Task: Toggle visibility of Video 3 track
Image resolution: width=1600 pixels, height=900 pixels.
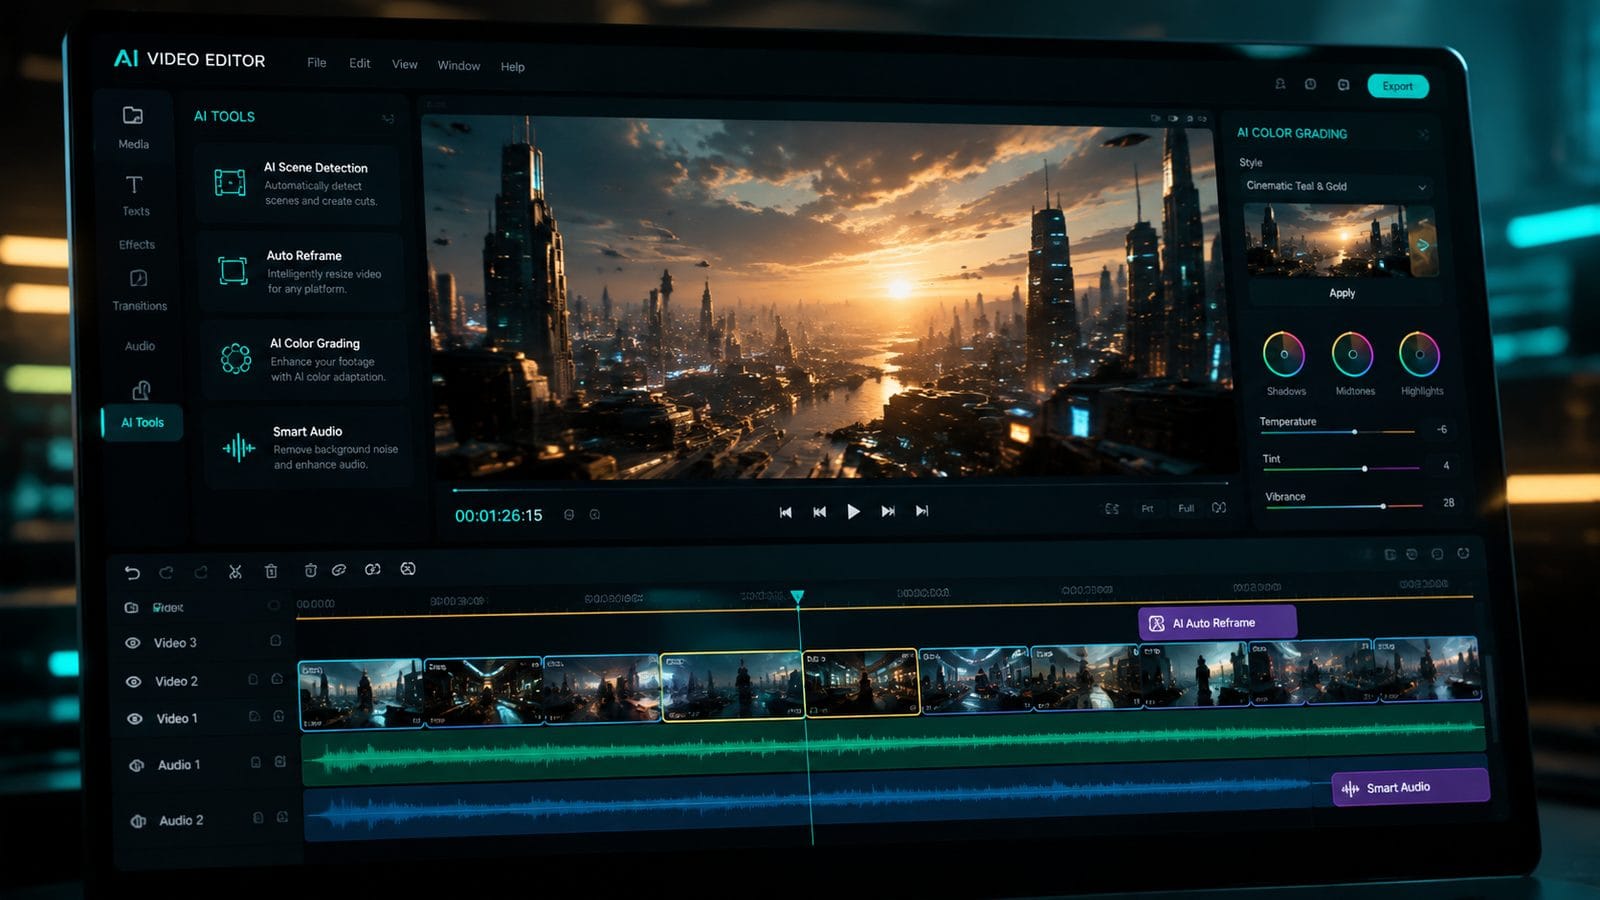Action: (132, 643)
